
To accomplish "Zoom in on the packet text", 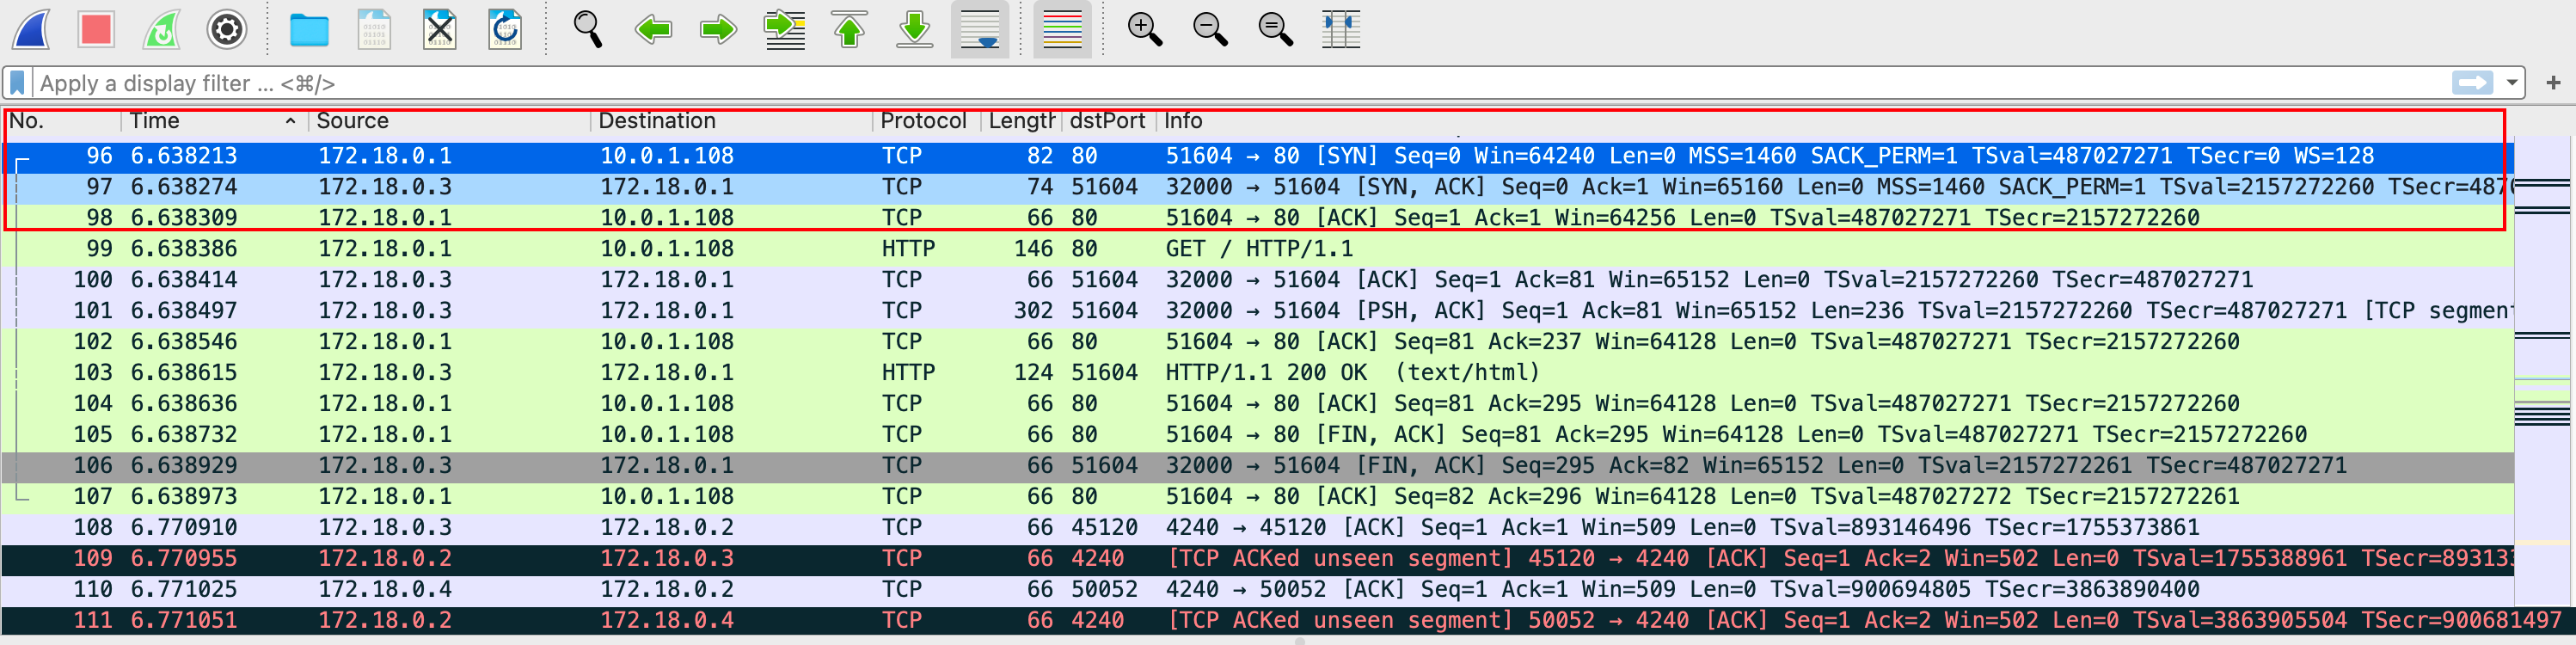I will click(x=1145, y=29).
